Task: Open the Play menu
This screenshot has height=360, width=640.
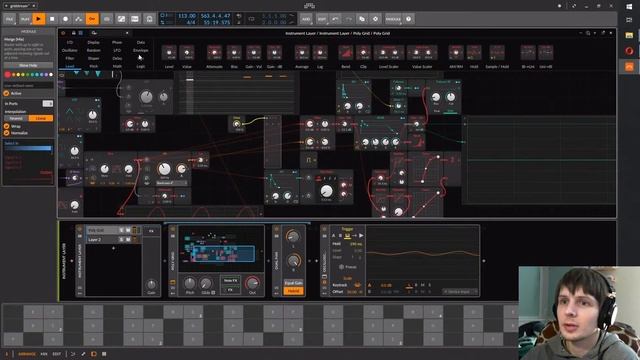Action: [25, 19]
